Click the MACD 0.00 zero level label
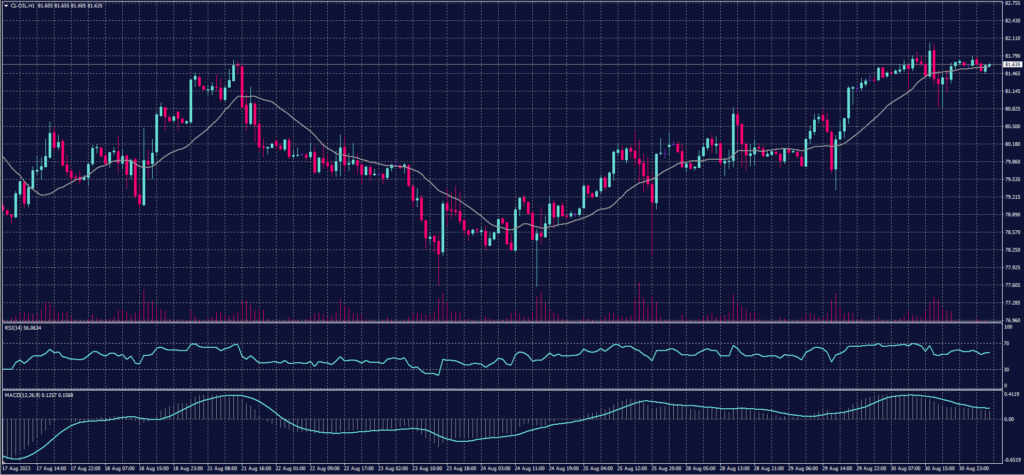The width and height of the screenshot is (1024, 475). pos(1007,419)
